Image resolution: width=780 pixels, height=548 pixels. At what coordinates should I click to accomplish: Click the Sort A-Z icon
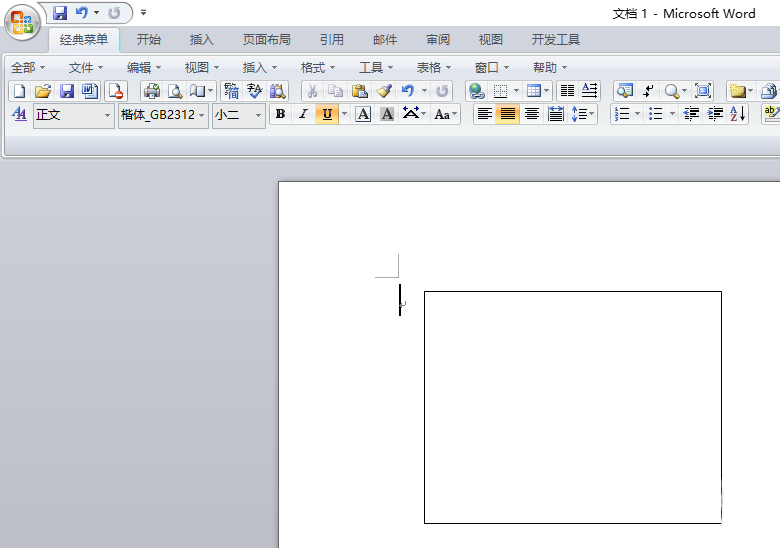(738, 114)
